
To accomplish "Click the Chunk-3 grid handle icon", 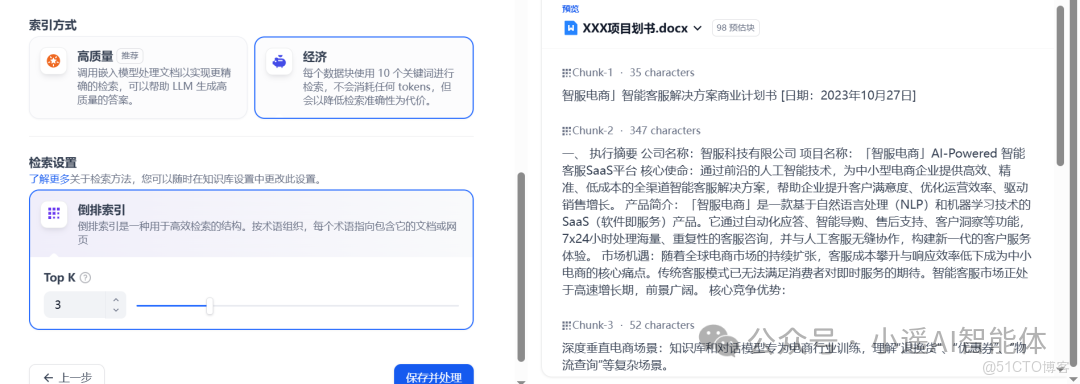I will pos(566,326).
